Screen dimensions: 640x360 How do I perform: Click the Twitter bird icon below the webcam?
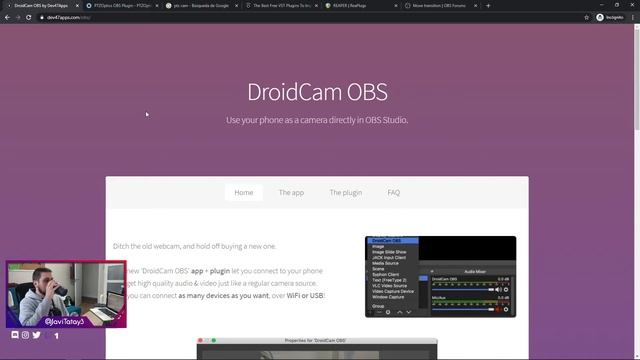pos(36,335)
